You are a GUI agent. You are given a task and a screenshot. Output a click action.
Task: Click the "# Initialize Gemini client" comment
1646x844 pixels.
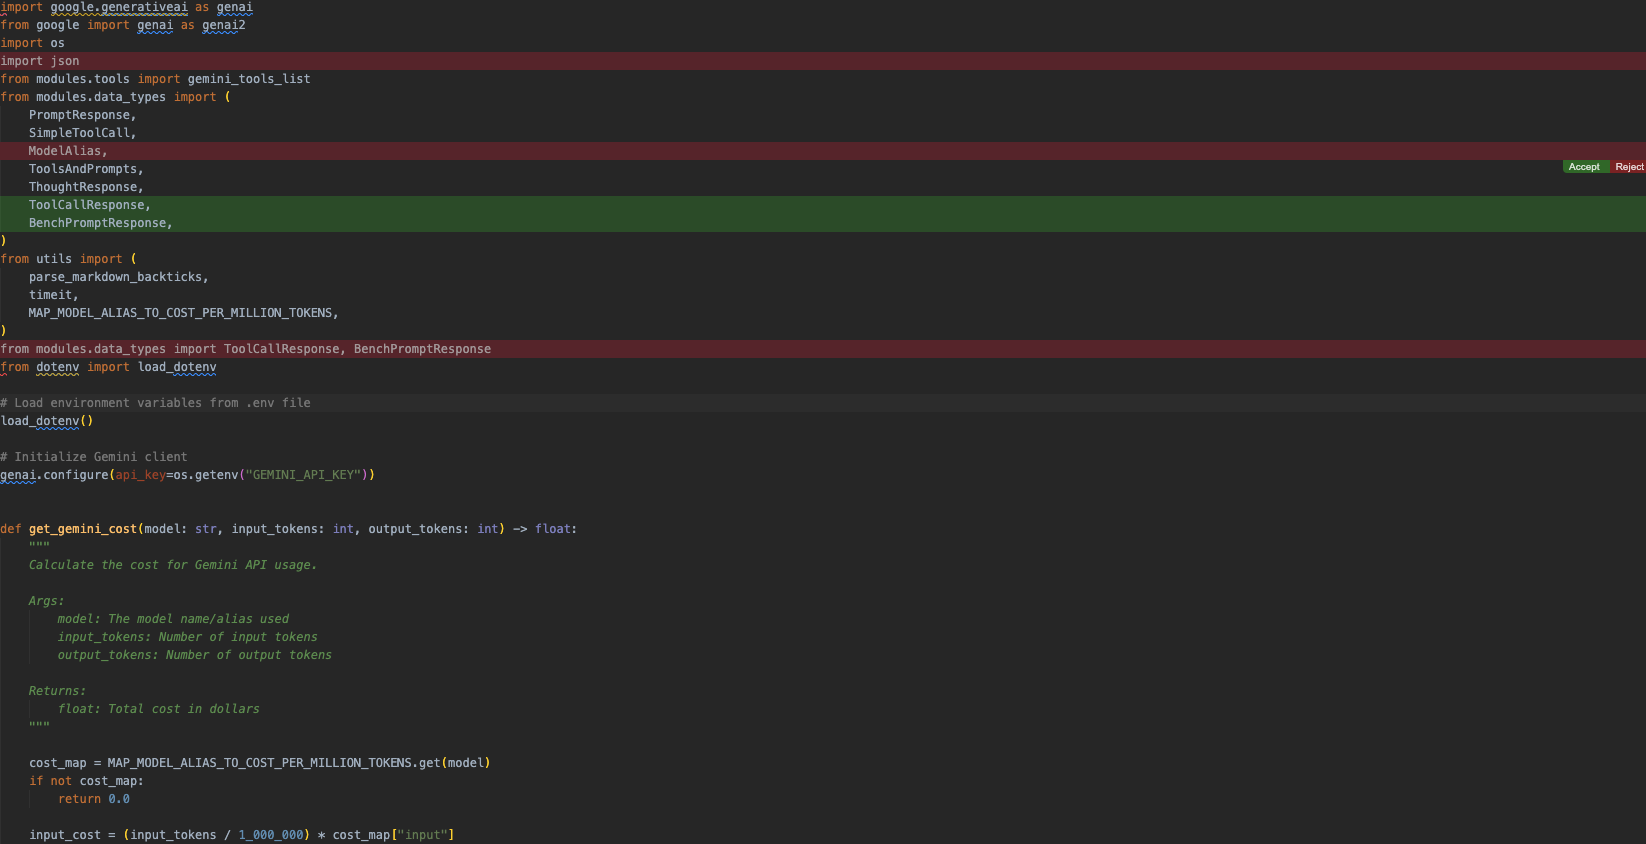pyautogui.click(x=94, y=457)
